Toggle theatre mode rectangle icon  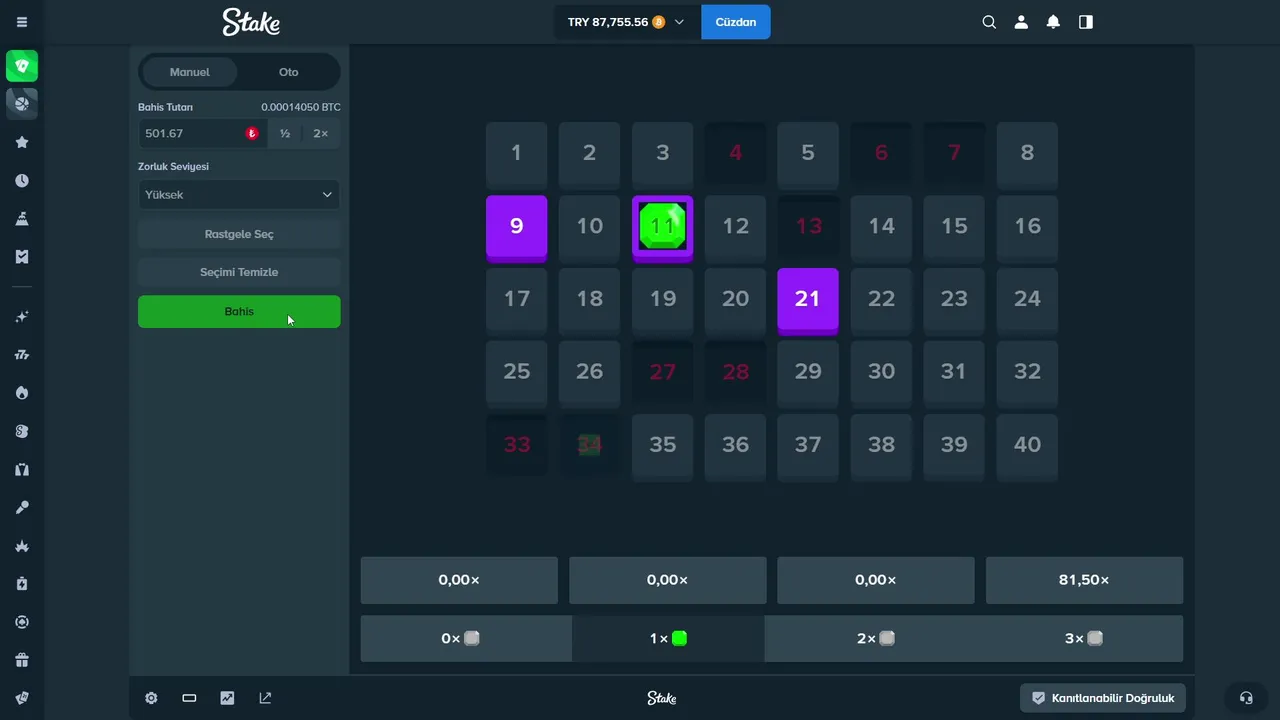pyautogui.click(x=189, y=698)
